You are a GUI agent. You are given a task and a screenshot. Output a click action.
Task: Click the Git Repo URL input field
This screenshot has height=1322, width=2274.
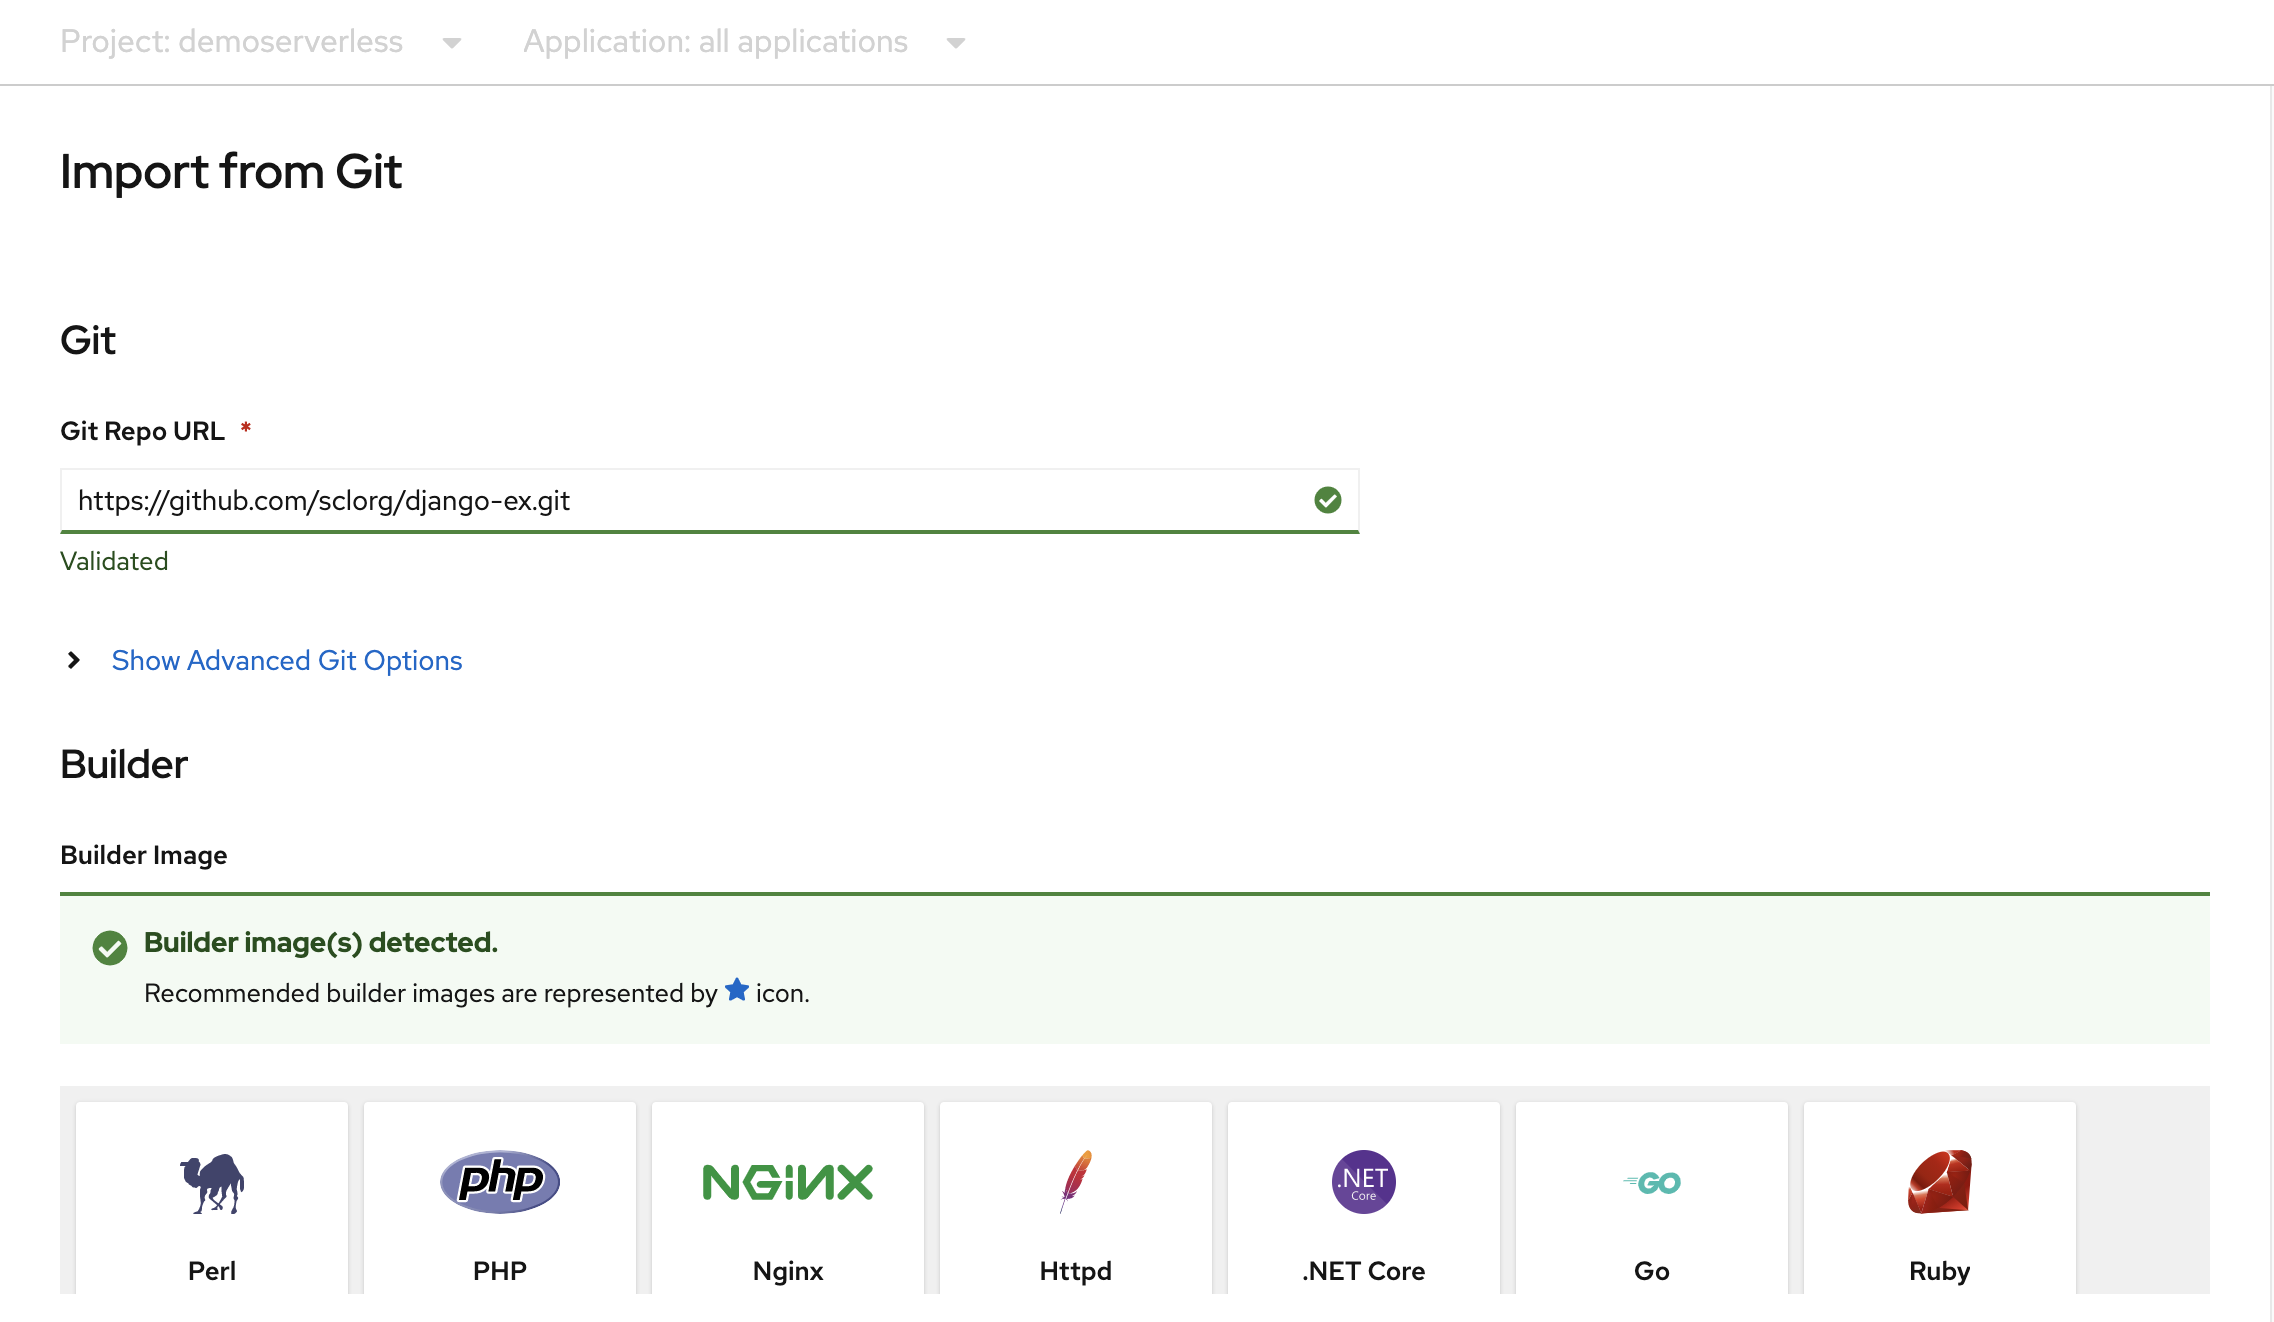[710, 500]
